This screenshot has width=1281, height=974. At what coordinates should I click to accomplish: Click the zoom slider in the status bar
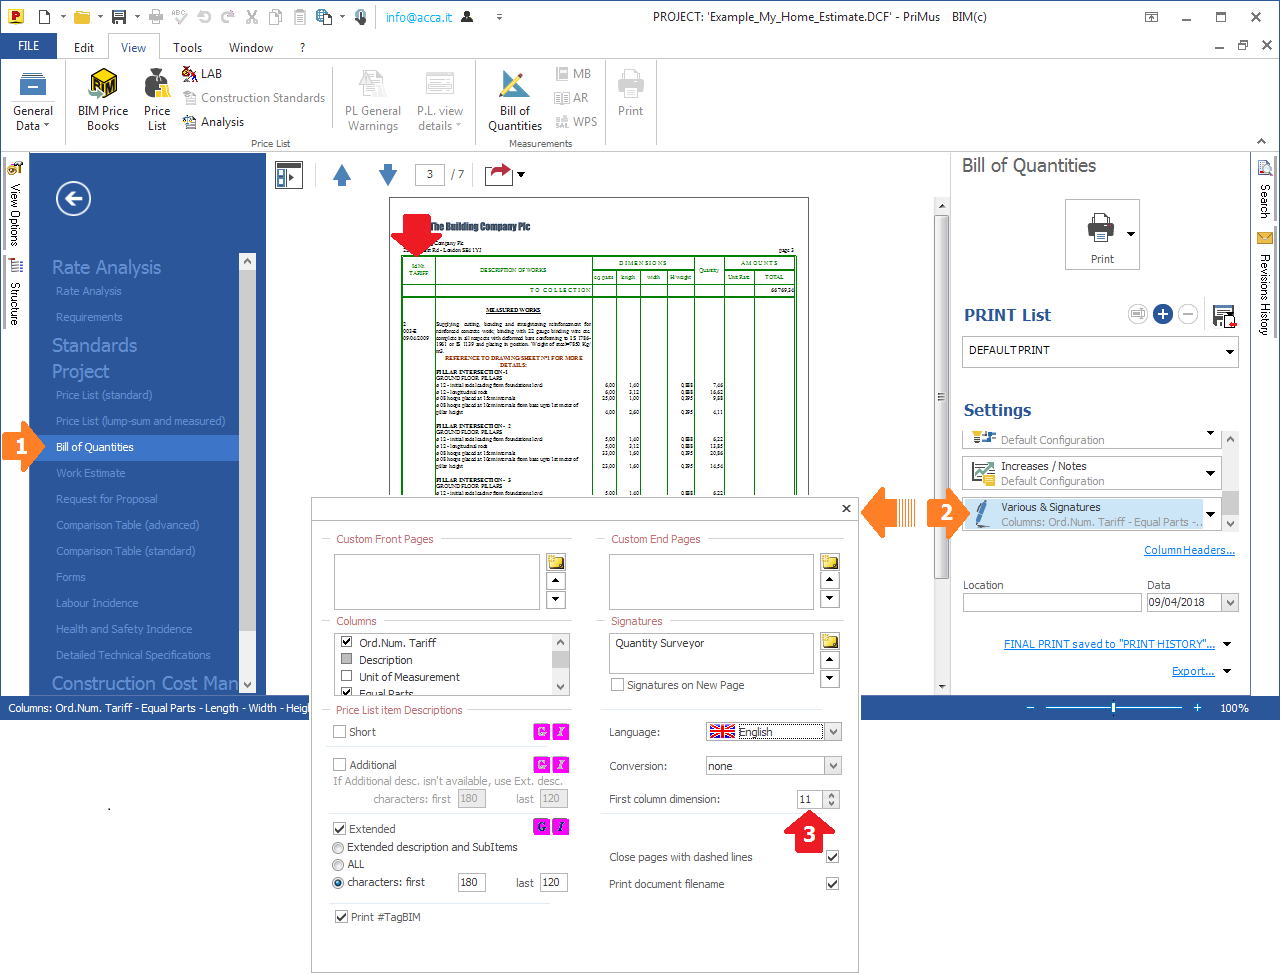[1113, 708]
